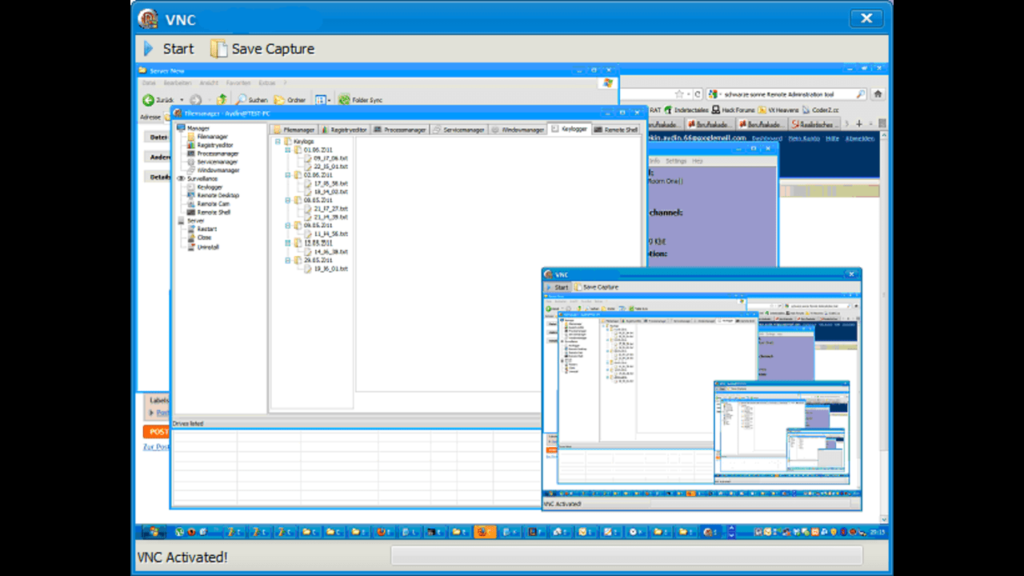Collapse the 29.05.2011 keylog folder
This screenshot has height=576, width=1024.
coord(287,260)
